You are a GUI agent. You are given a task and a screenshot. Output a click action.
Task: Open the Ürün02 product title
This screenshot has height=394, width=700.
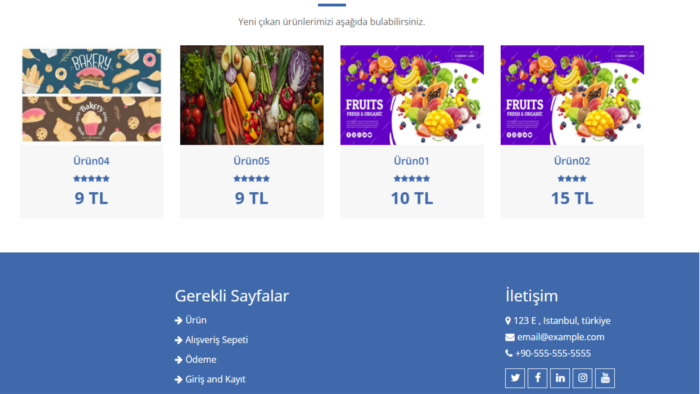572,161
